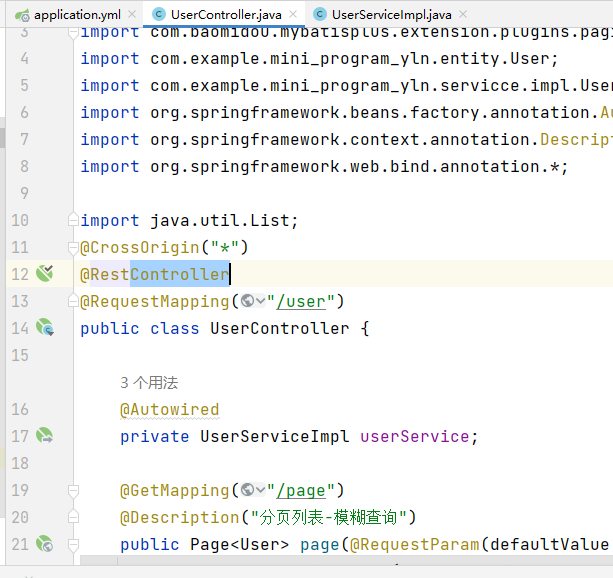
Task: Collapse the page method fold at line 21
Action: (73, 544)
